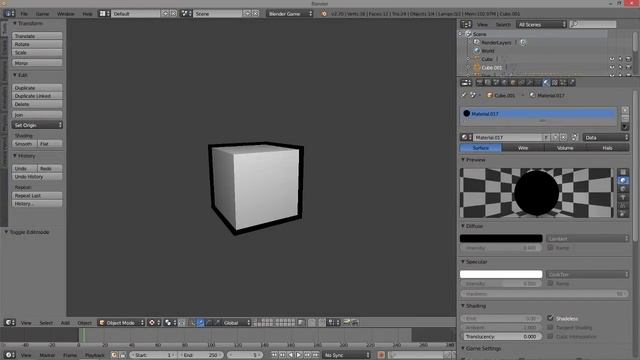Open the Global orientation dropdown
This screenshot has height=360, width=640.
point(236,322)
